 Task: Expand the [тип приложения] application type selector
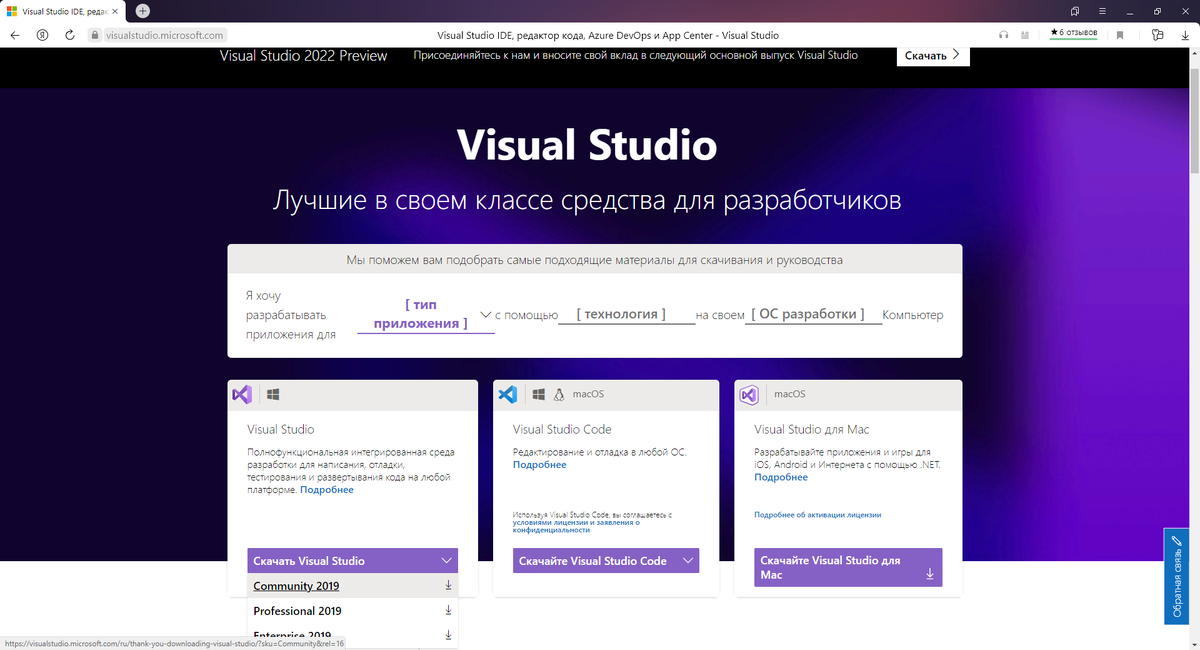(x=425, y=314)
